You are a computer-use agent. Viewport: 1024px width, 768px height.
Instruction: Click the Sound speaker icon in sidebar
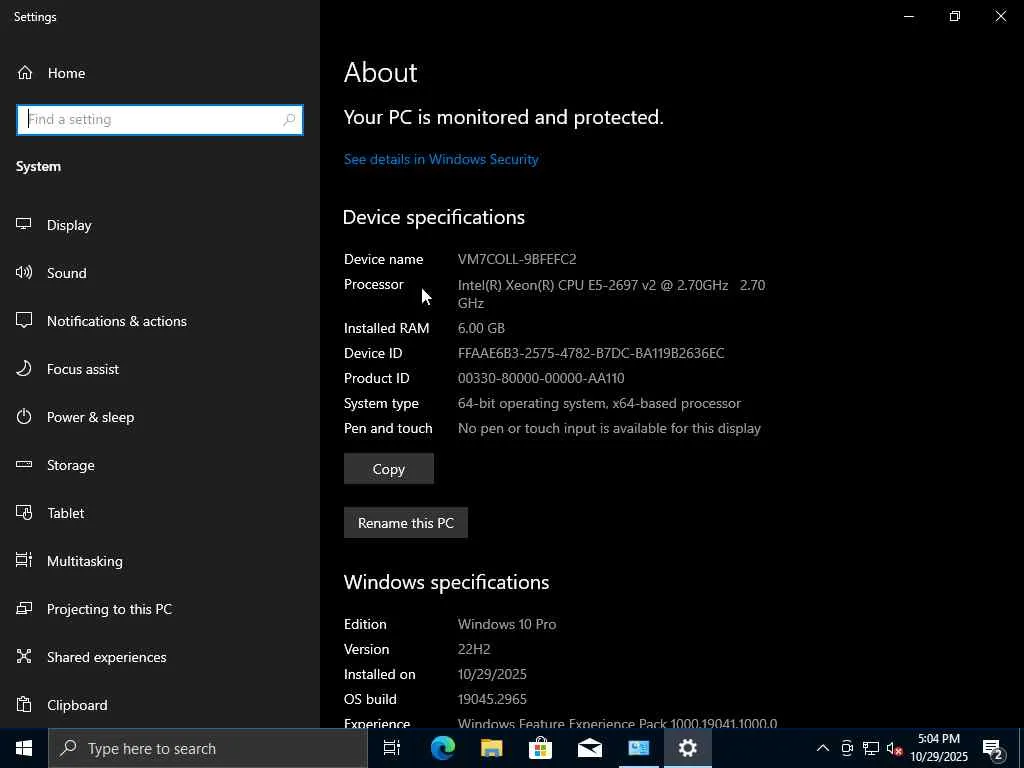point(24,272)
